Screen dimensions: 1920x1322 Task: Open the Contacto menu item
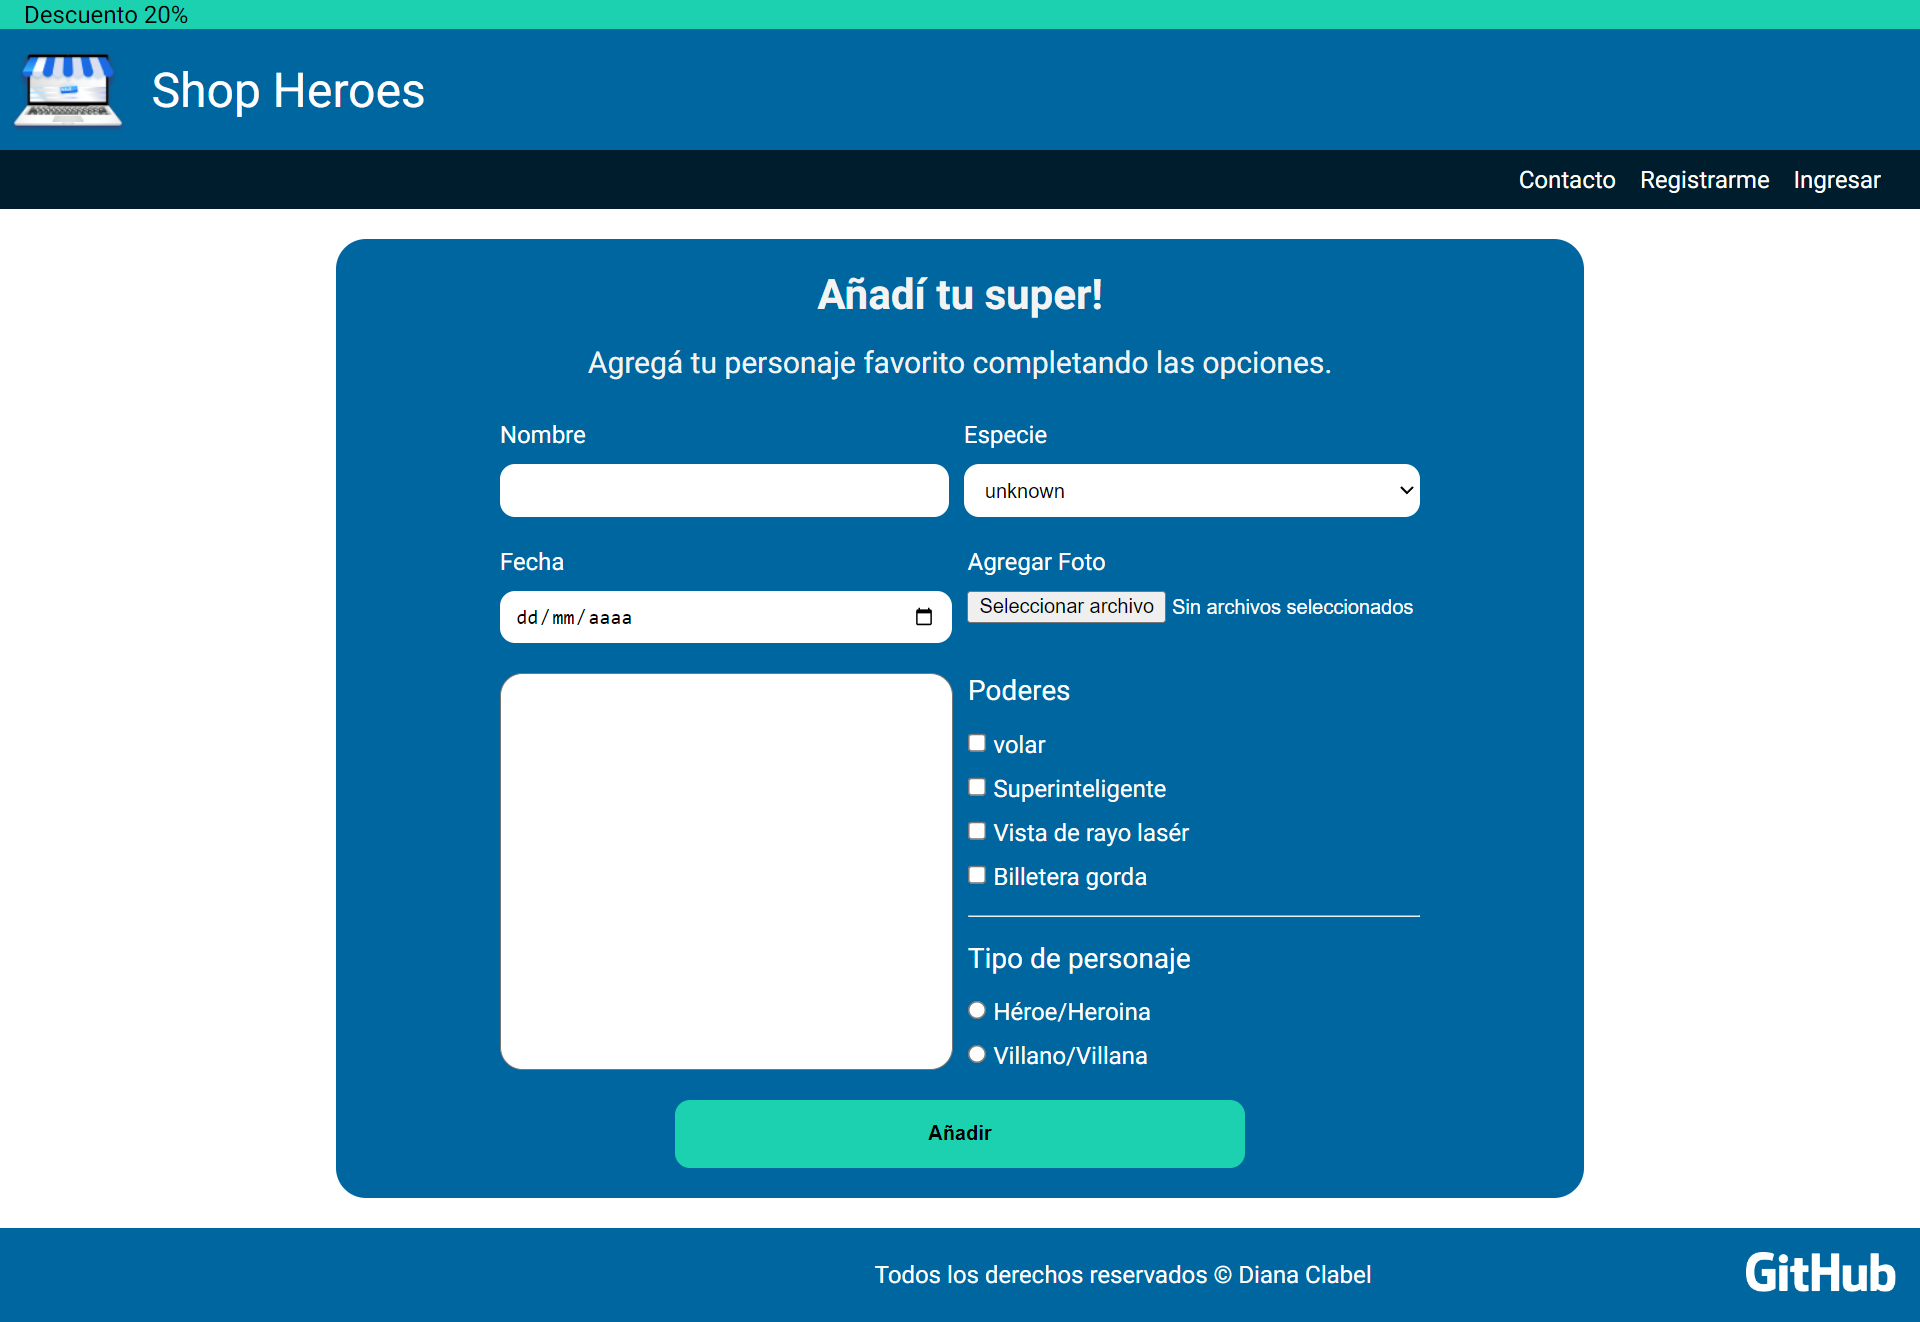[1566, 180]
